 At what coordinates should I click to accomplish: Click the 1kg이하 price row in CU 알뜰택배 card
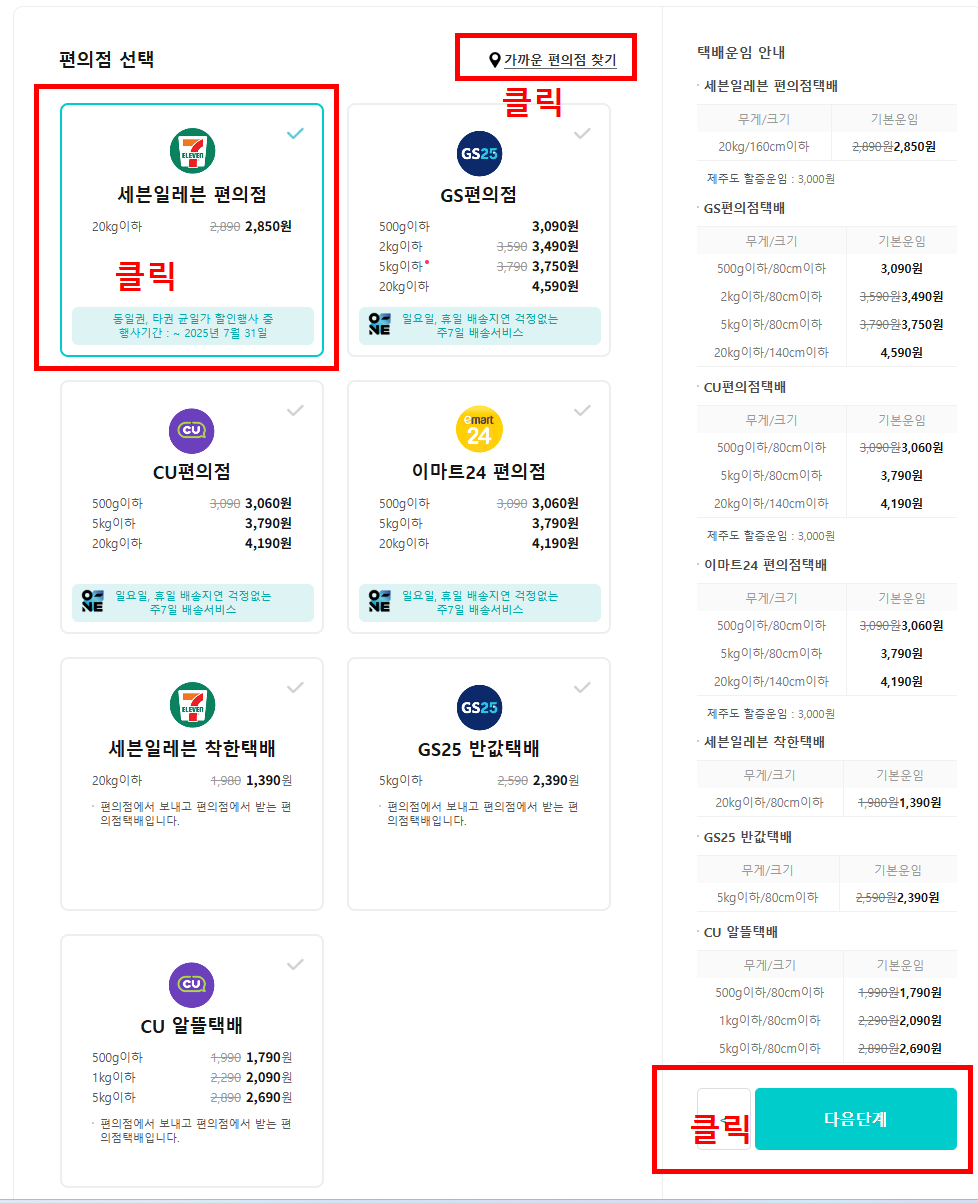point(192,1077)
